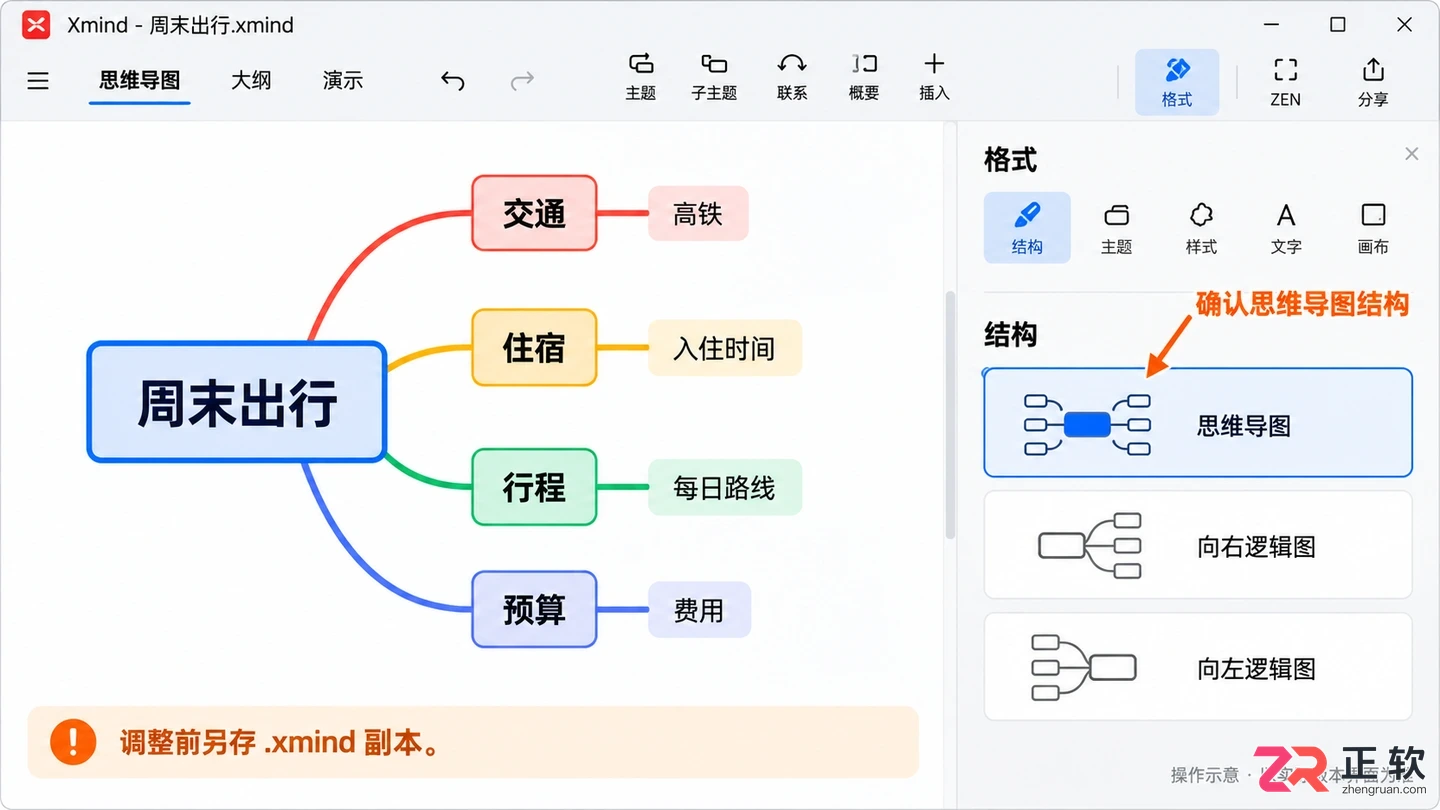Open the 样式 style format tab
Screen dimensions: 1440x810
coord(1201,228)
